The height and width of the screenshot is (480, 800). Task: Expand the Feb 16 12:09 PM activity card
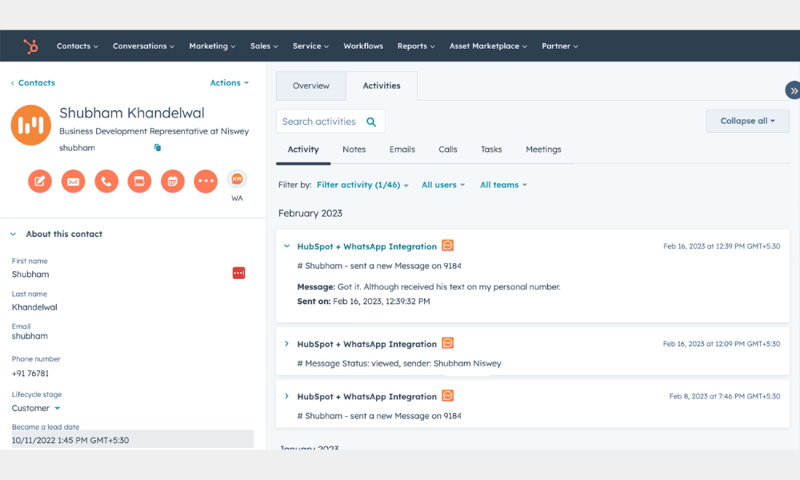coord(287,344)
